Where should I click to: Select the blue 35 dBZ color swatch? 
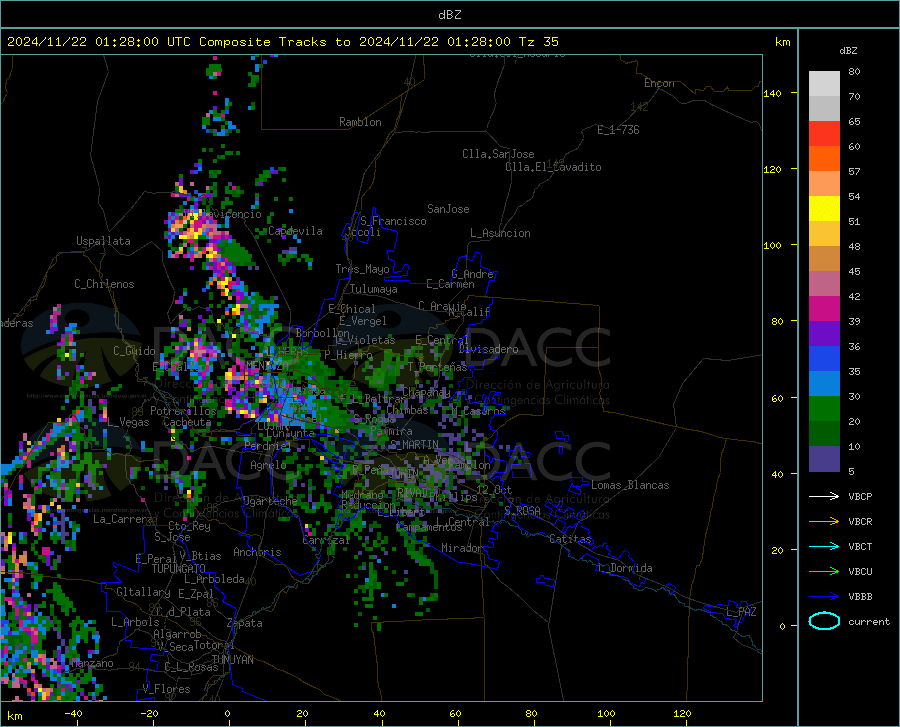click(x=824, y=359)
